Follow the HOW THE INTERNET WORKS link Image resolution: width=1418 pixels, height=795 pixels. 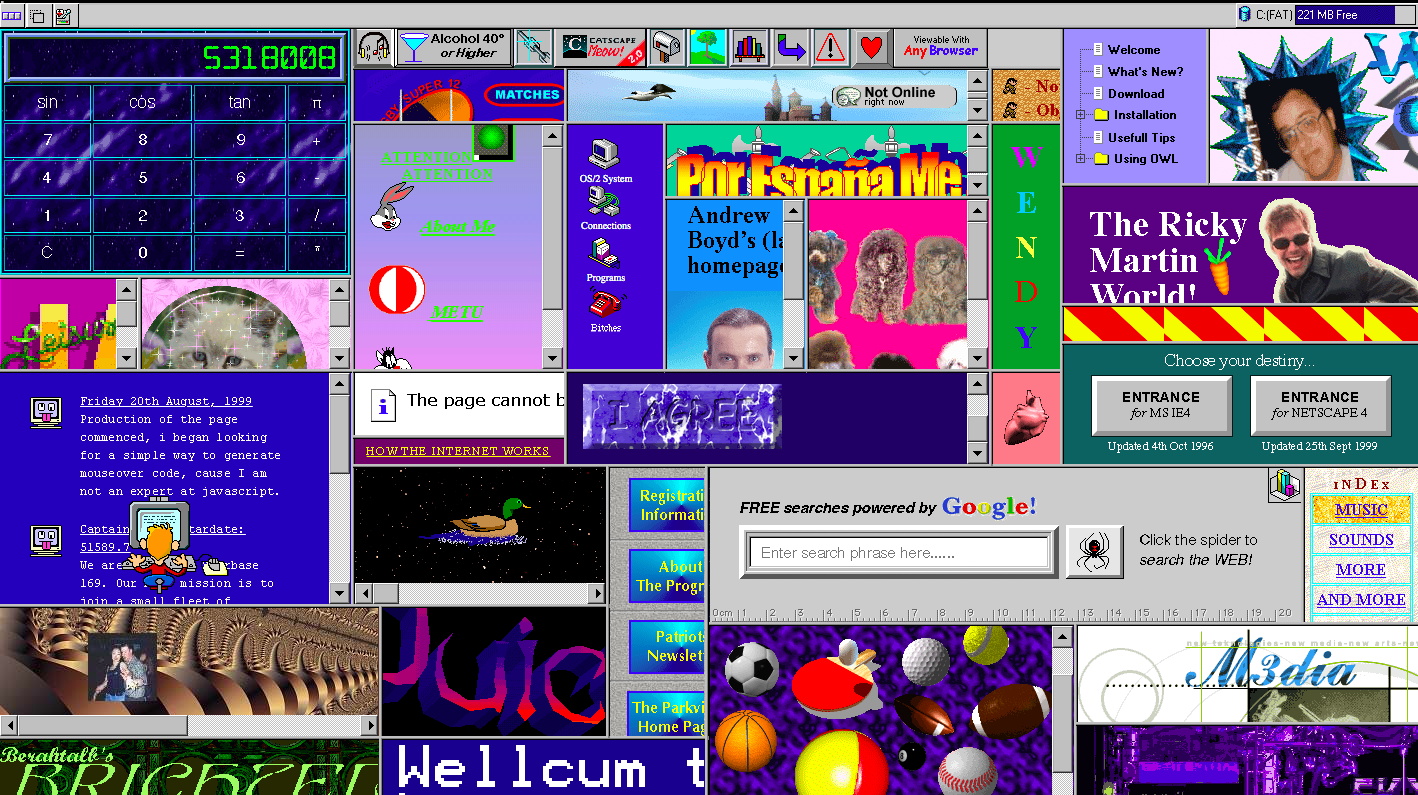(x=457, y=451)
